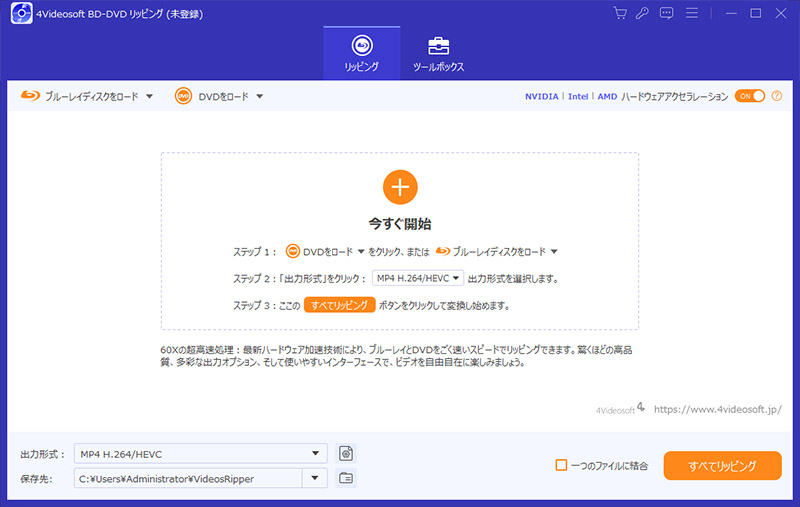Click the AMD acceleration label
This screenshot has height=507, width=800.
[x=607, y=96]
